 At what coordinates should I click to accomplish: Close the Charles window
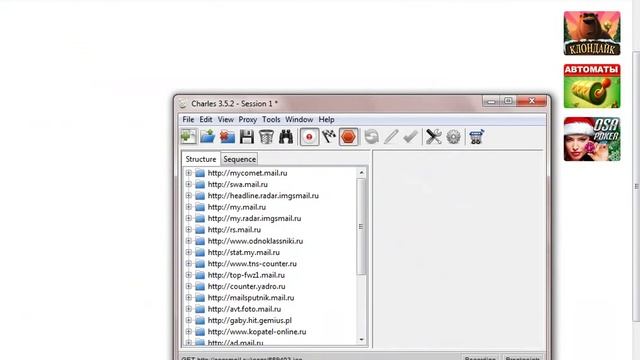(x=531, y=101)
